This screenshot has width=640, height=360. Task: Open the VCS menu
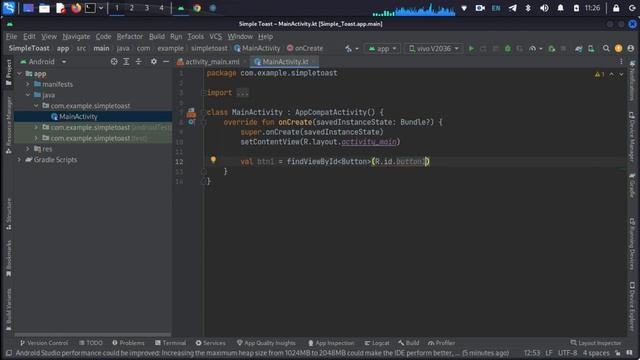tap(216, 37)
